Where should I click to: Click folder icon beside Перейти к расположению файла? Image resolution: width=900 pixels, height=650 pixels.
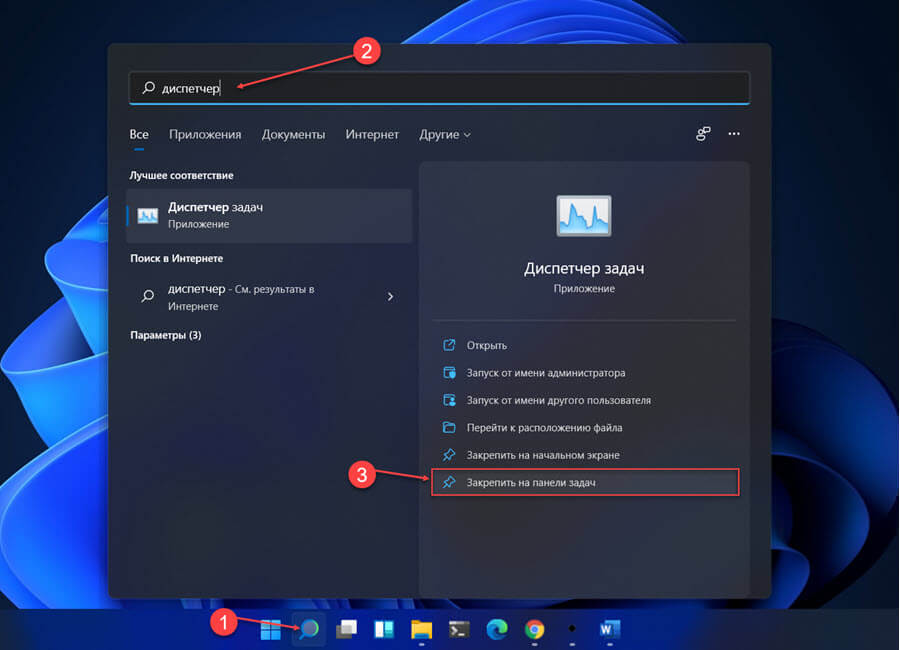click(449, 427)
